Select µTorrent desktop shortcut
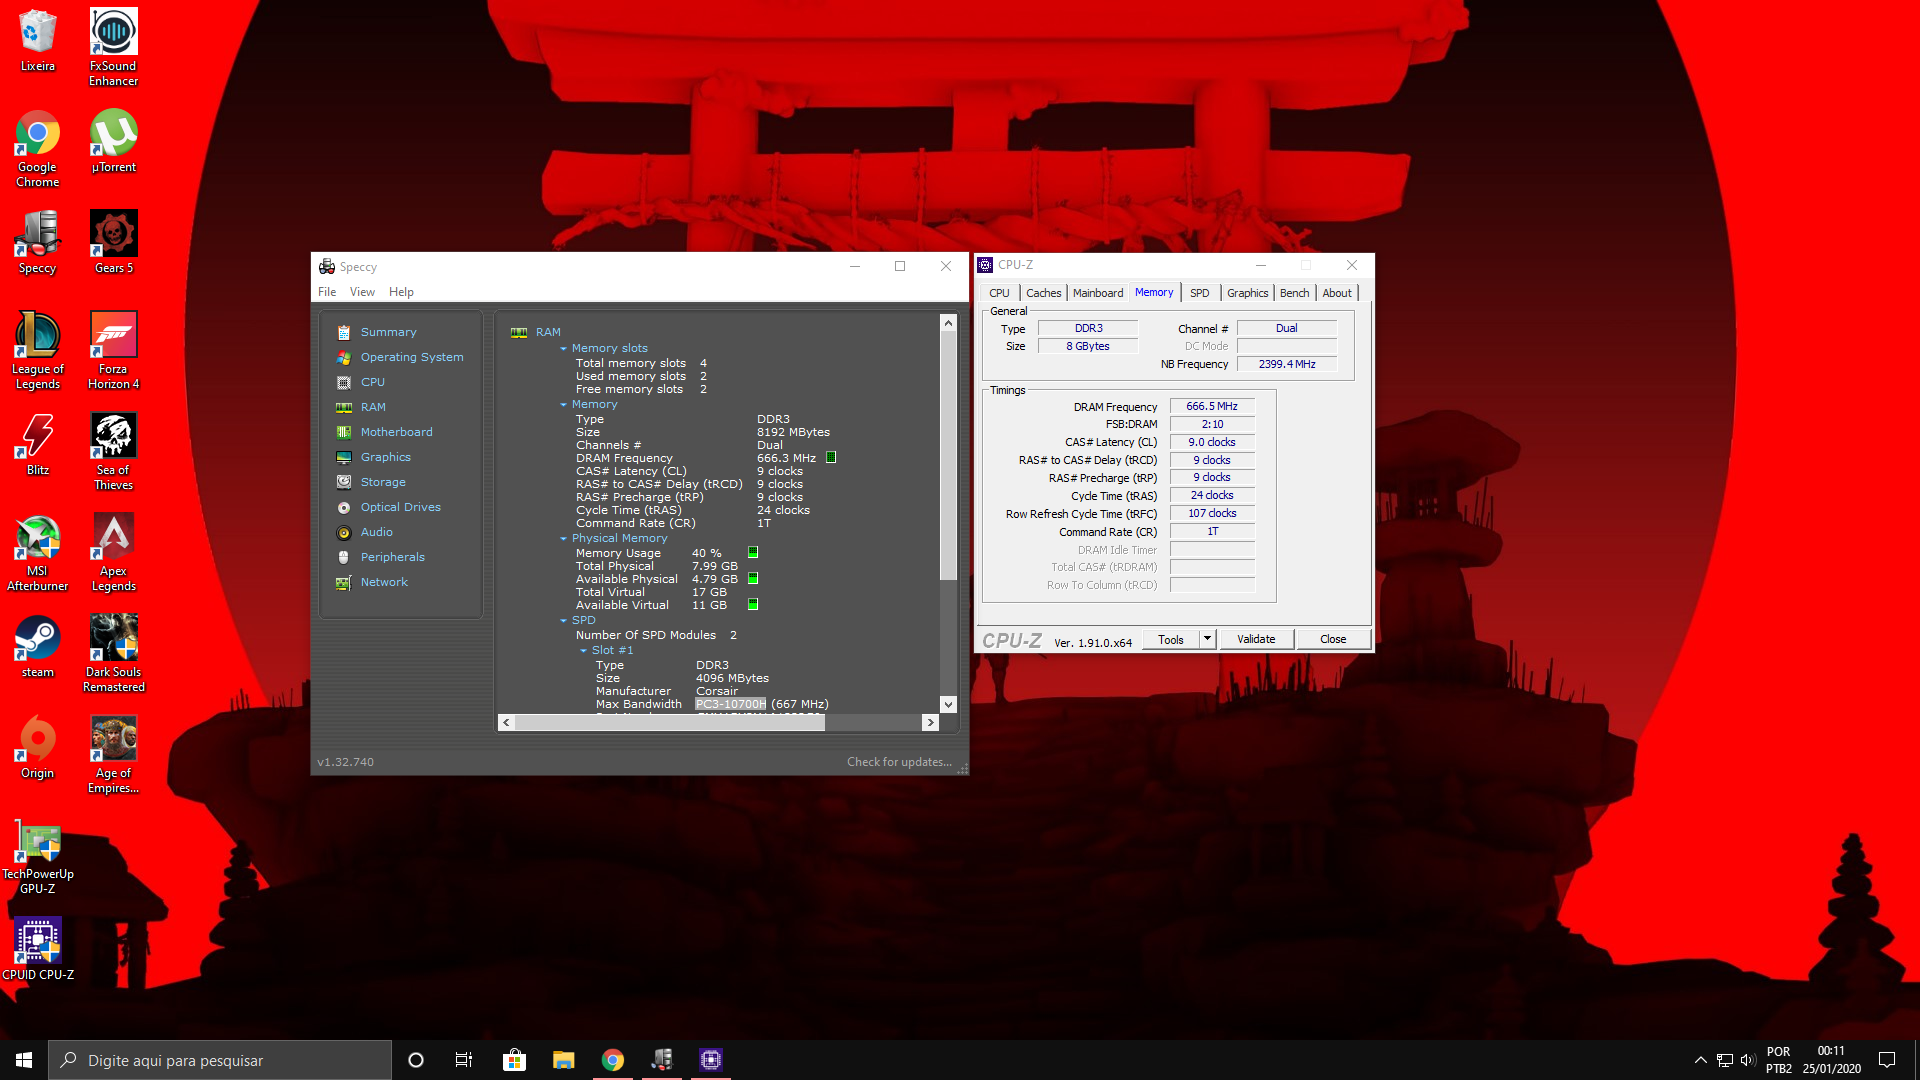1920x1080 pixels. (113, 141)
